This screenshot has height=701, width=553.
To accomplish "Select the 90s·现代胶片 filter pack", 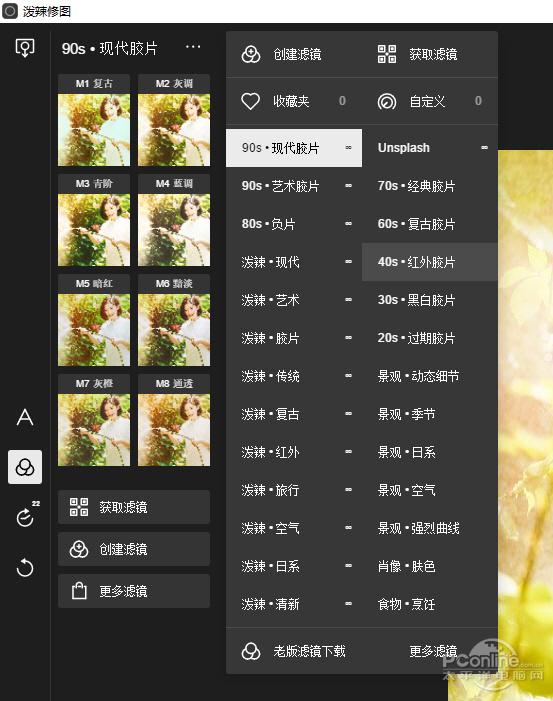I will coord(294,148).
